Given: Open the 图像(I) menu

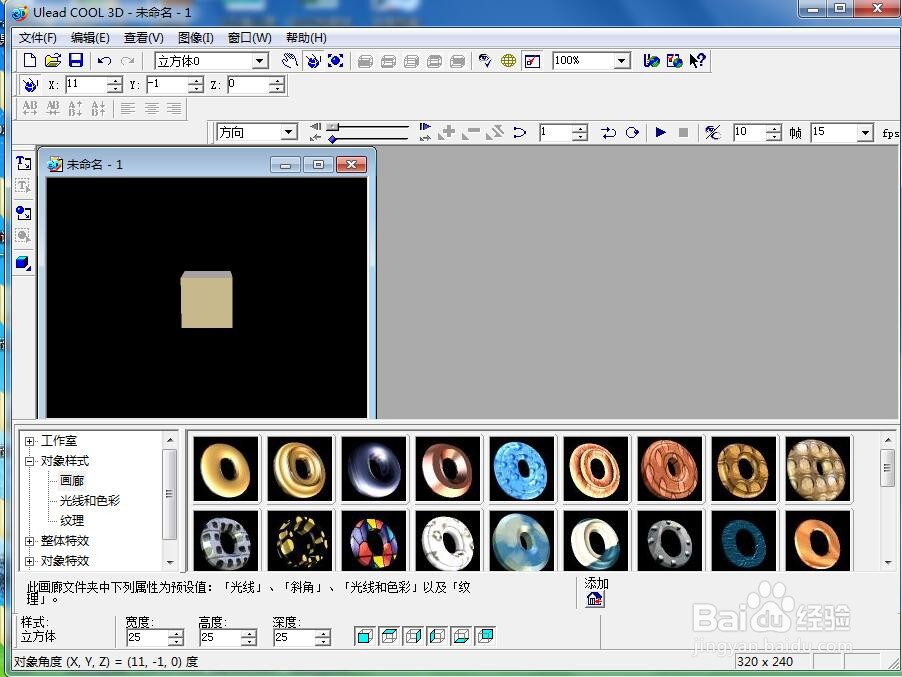Looking at the screenshot, I should (196, 38).
